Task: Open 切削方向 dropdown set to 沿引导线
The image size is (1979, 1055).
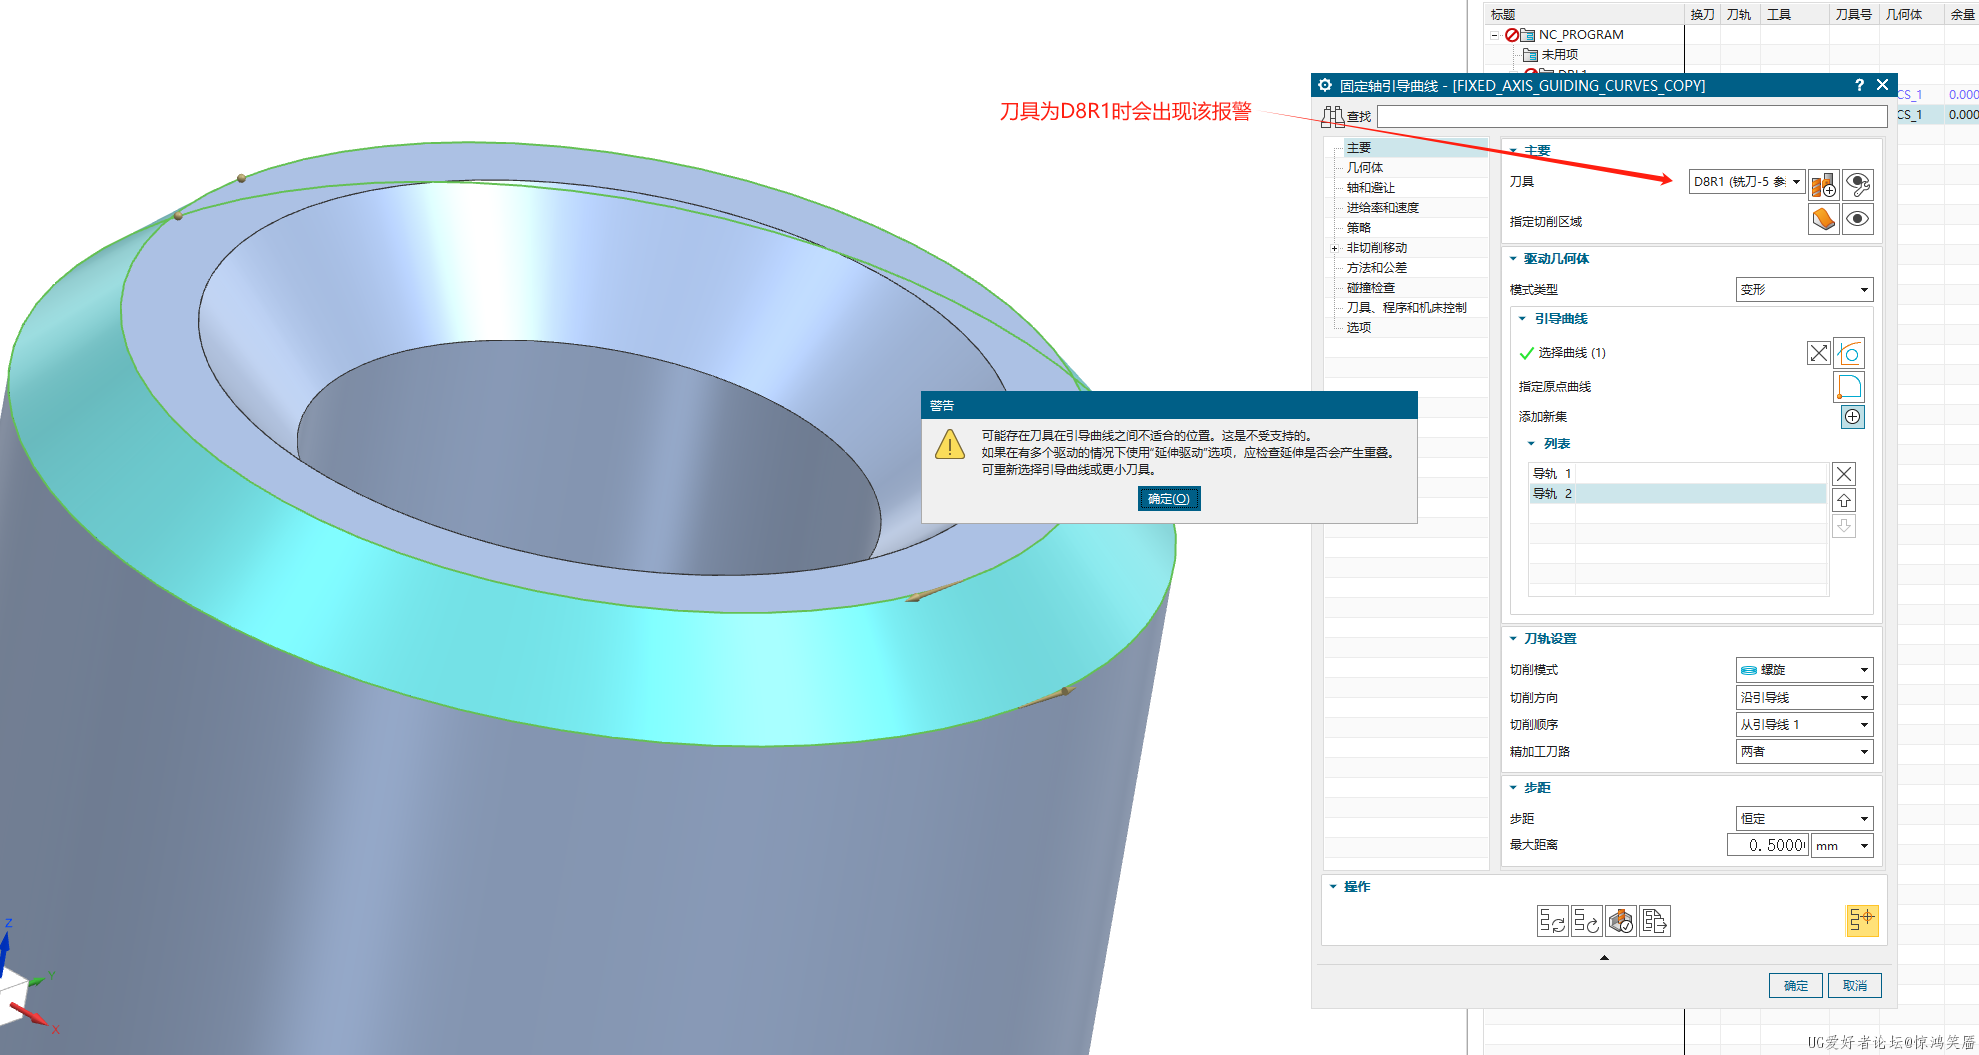Action: [1804, 698]
